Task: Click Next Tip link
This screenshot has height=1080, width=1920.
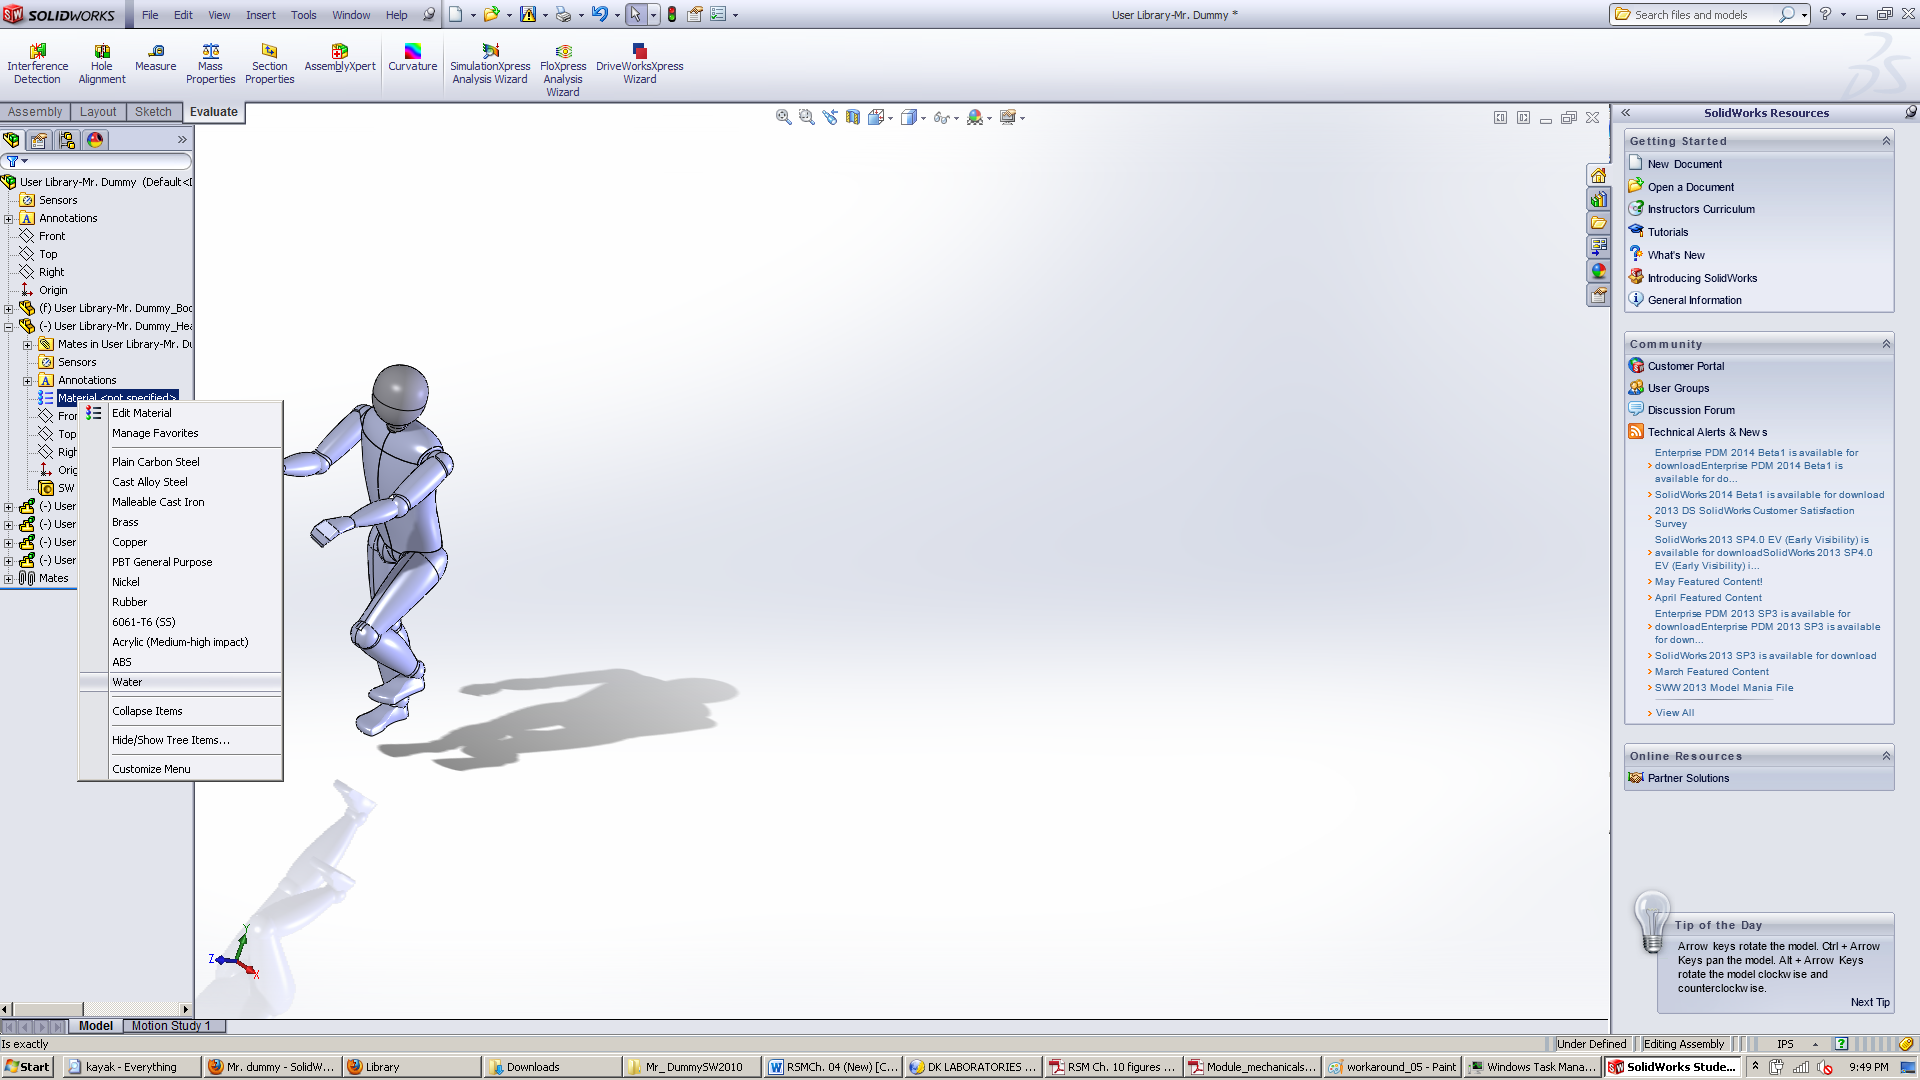Action: coord(1870,1002)
